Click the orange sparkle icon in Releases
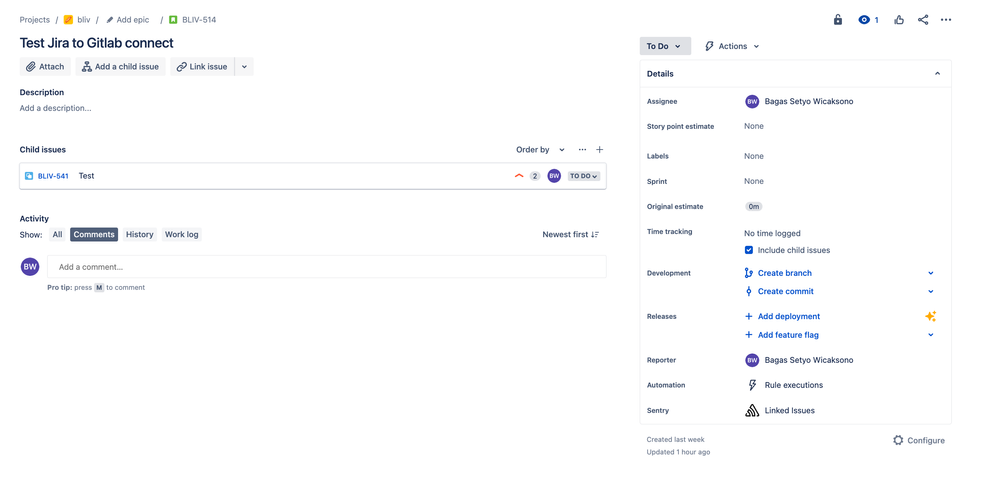Image resolution: width=999 pixels, height=478 pixels. pos(930,316)
